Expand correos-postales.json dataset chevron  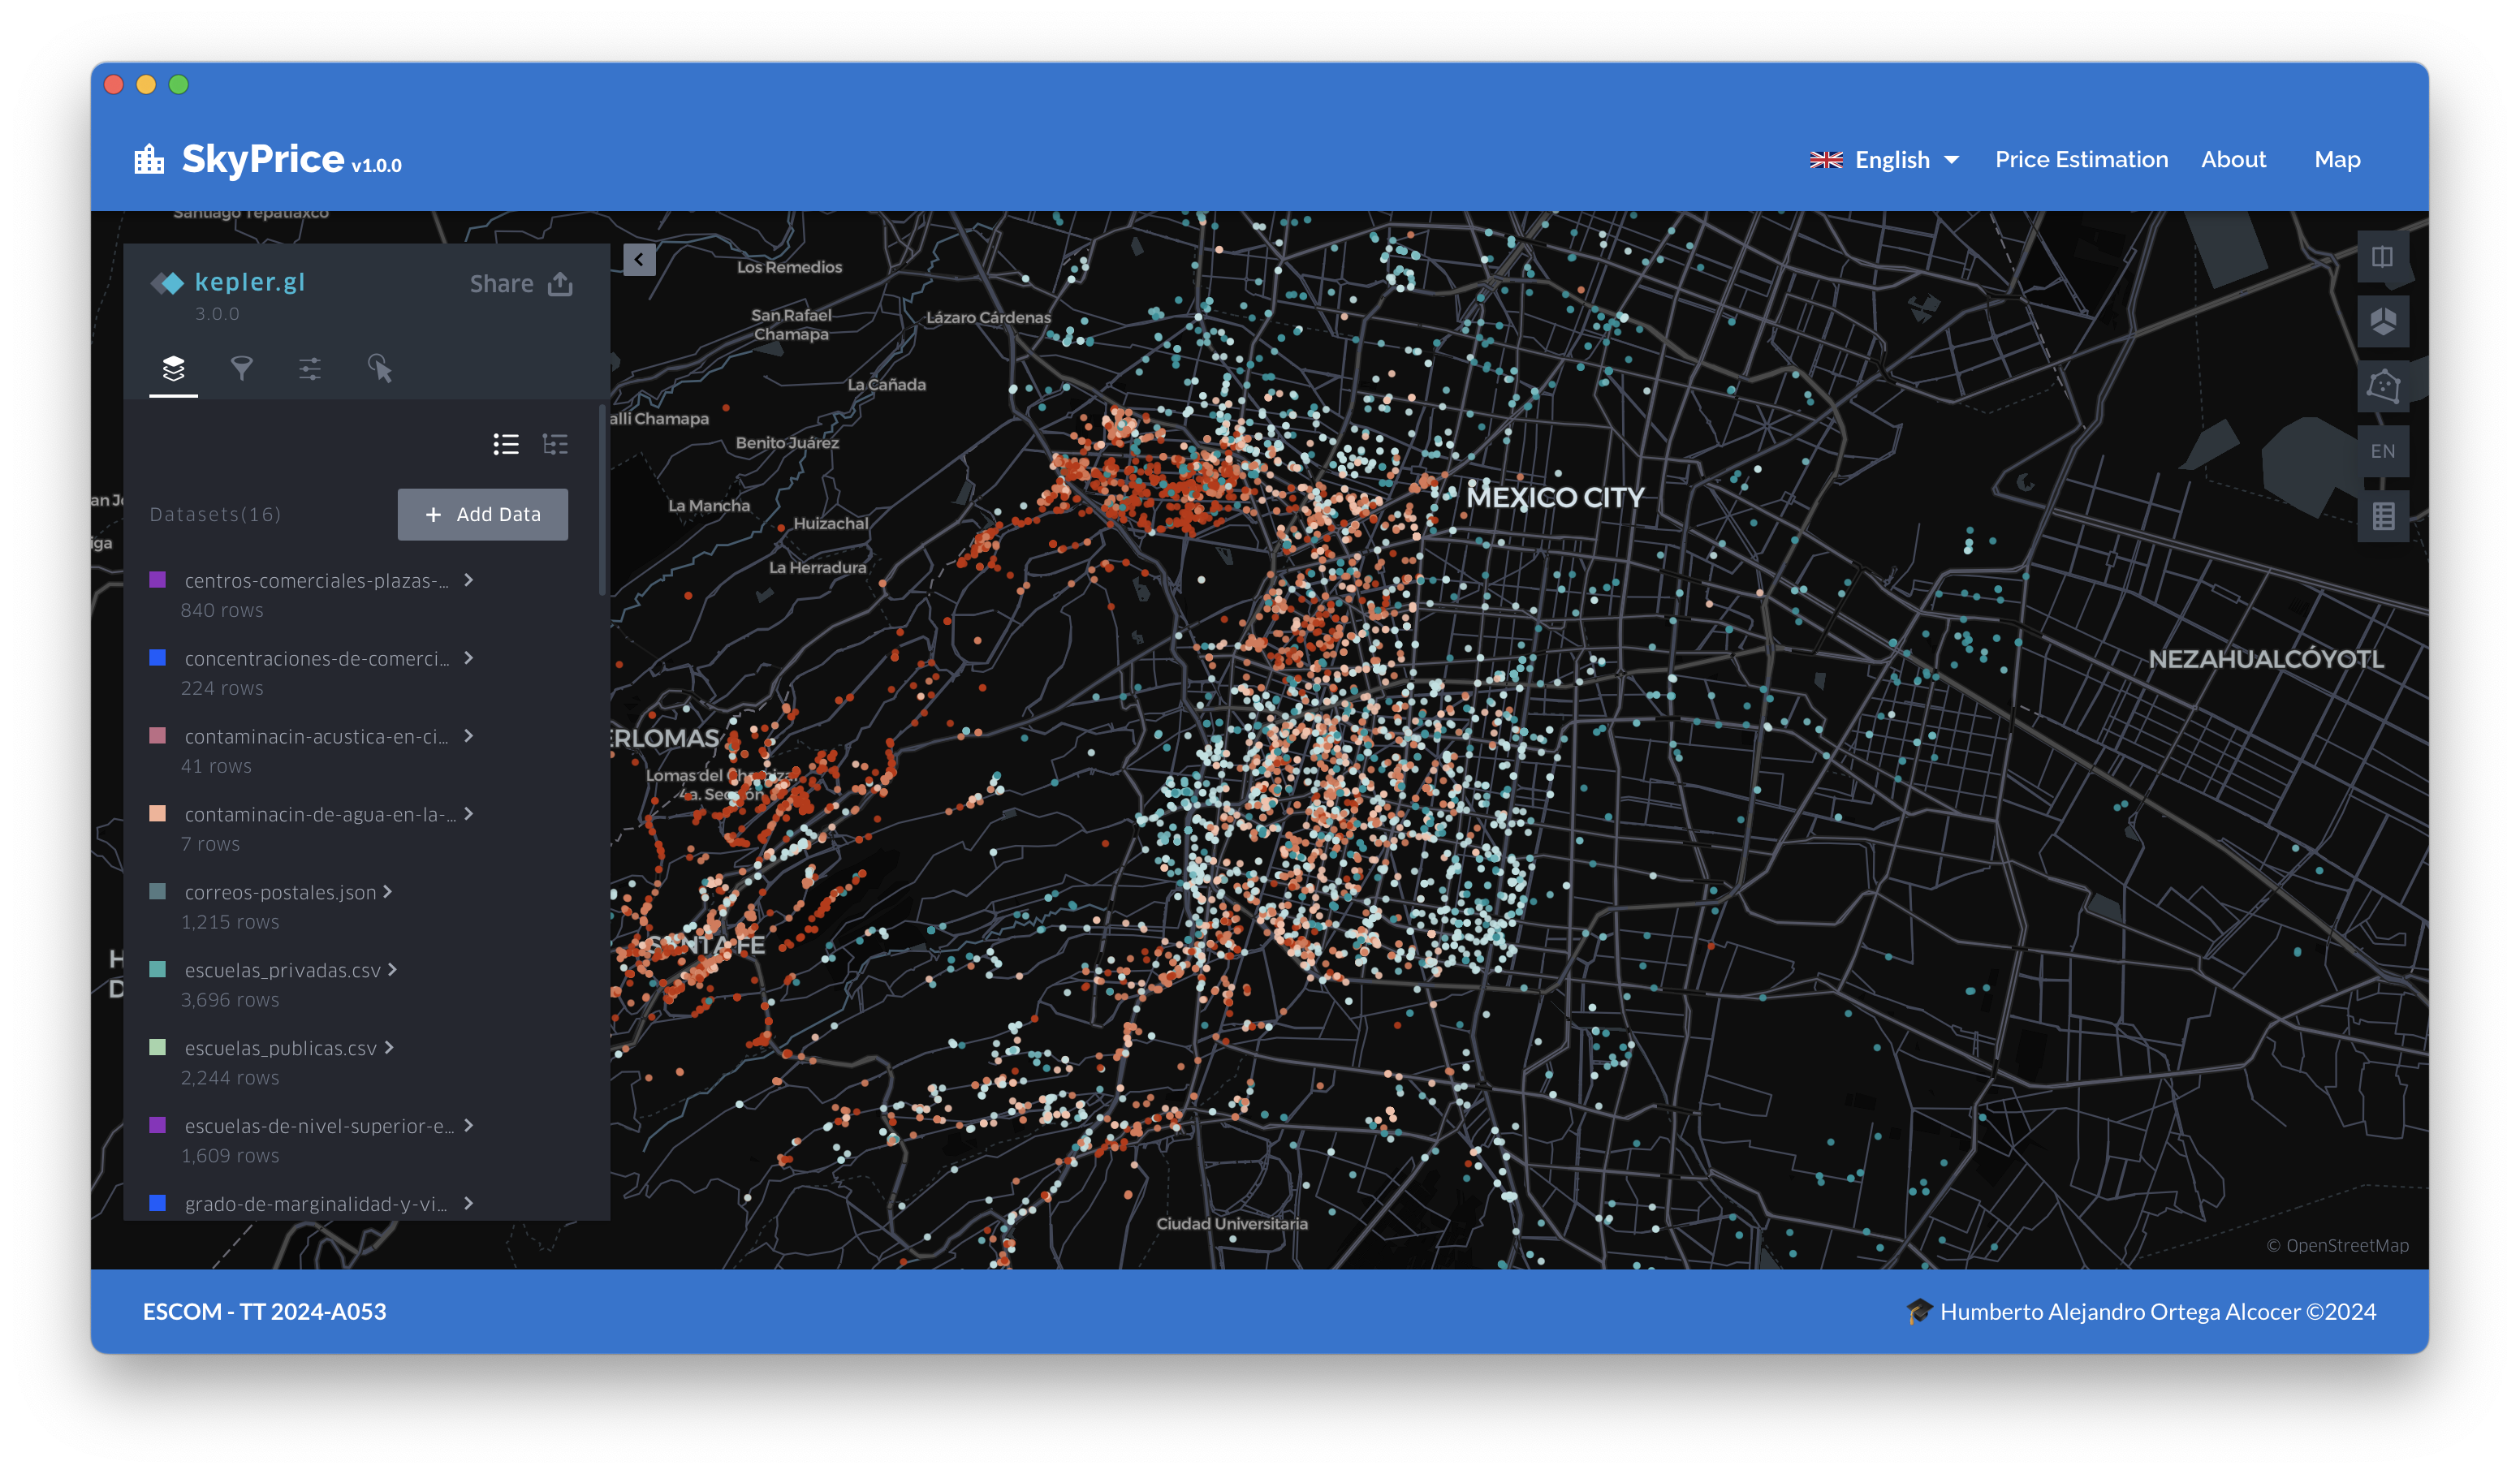coord(387,891)
